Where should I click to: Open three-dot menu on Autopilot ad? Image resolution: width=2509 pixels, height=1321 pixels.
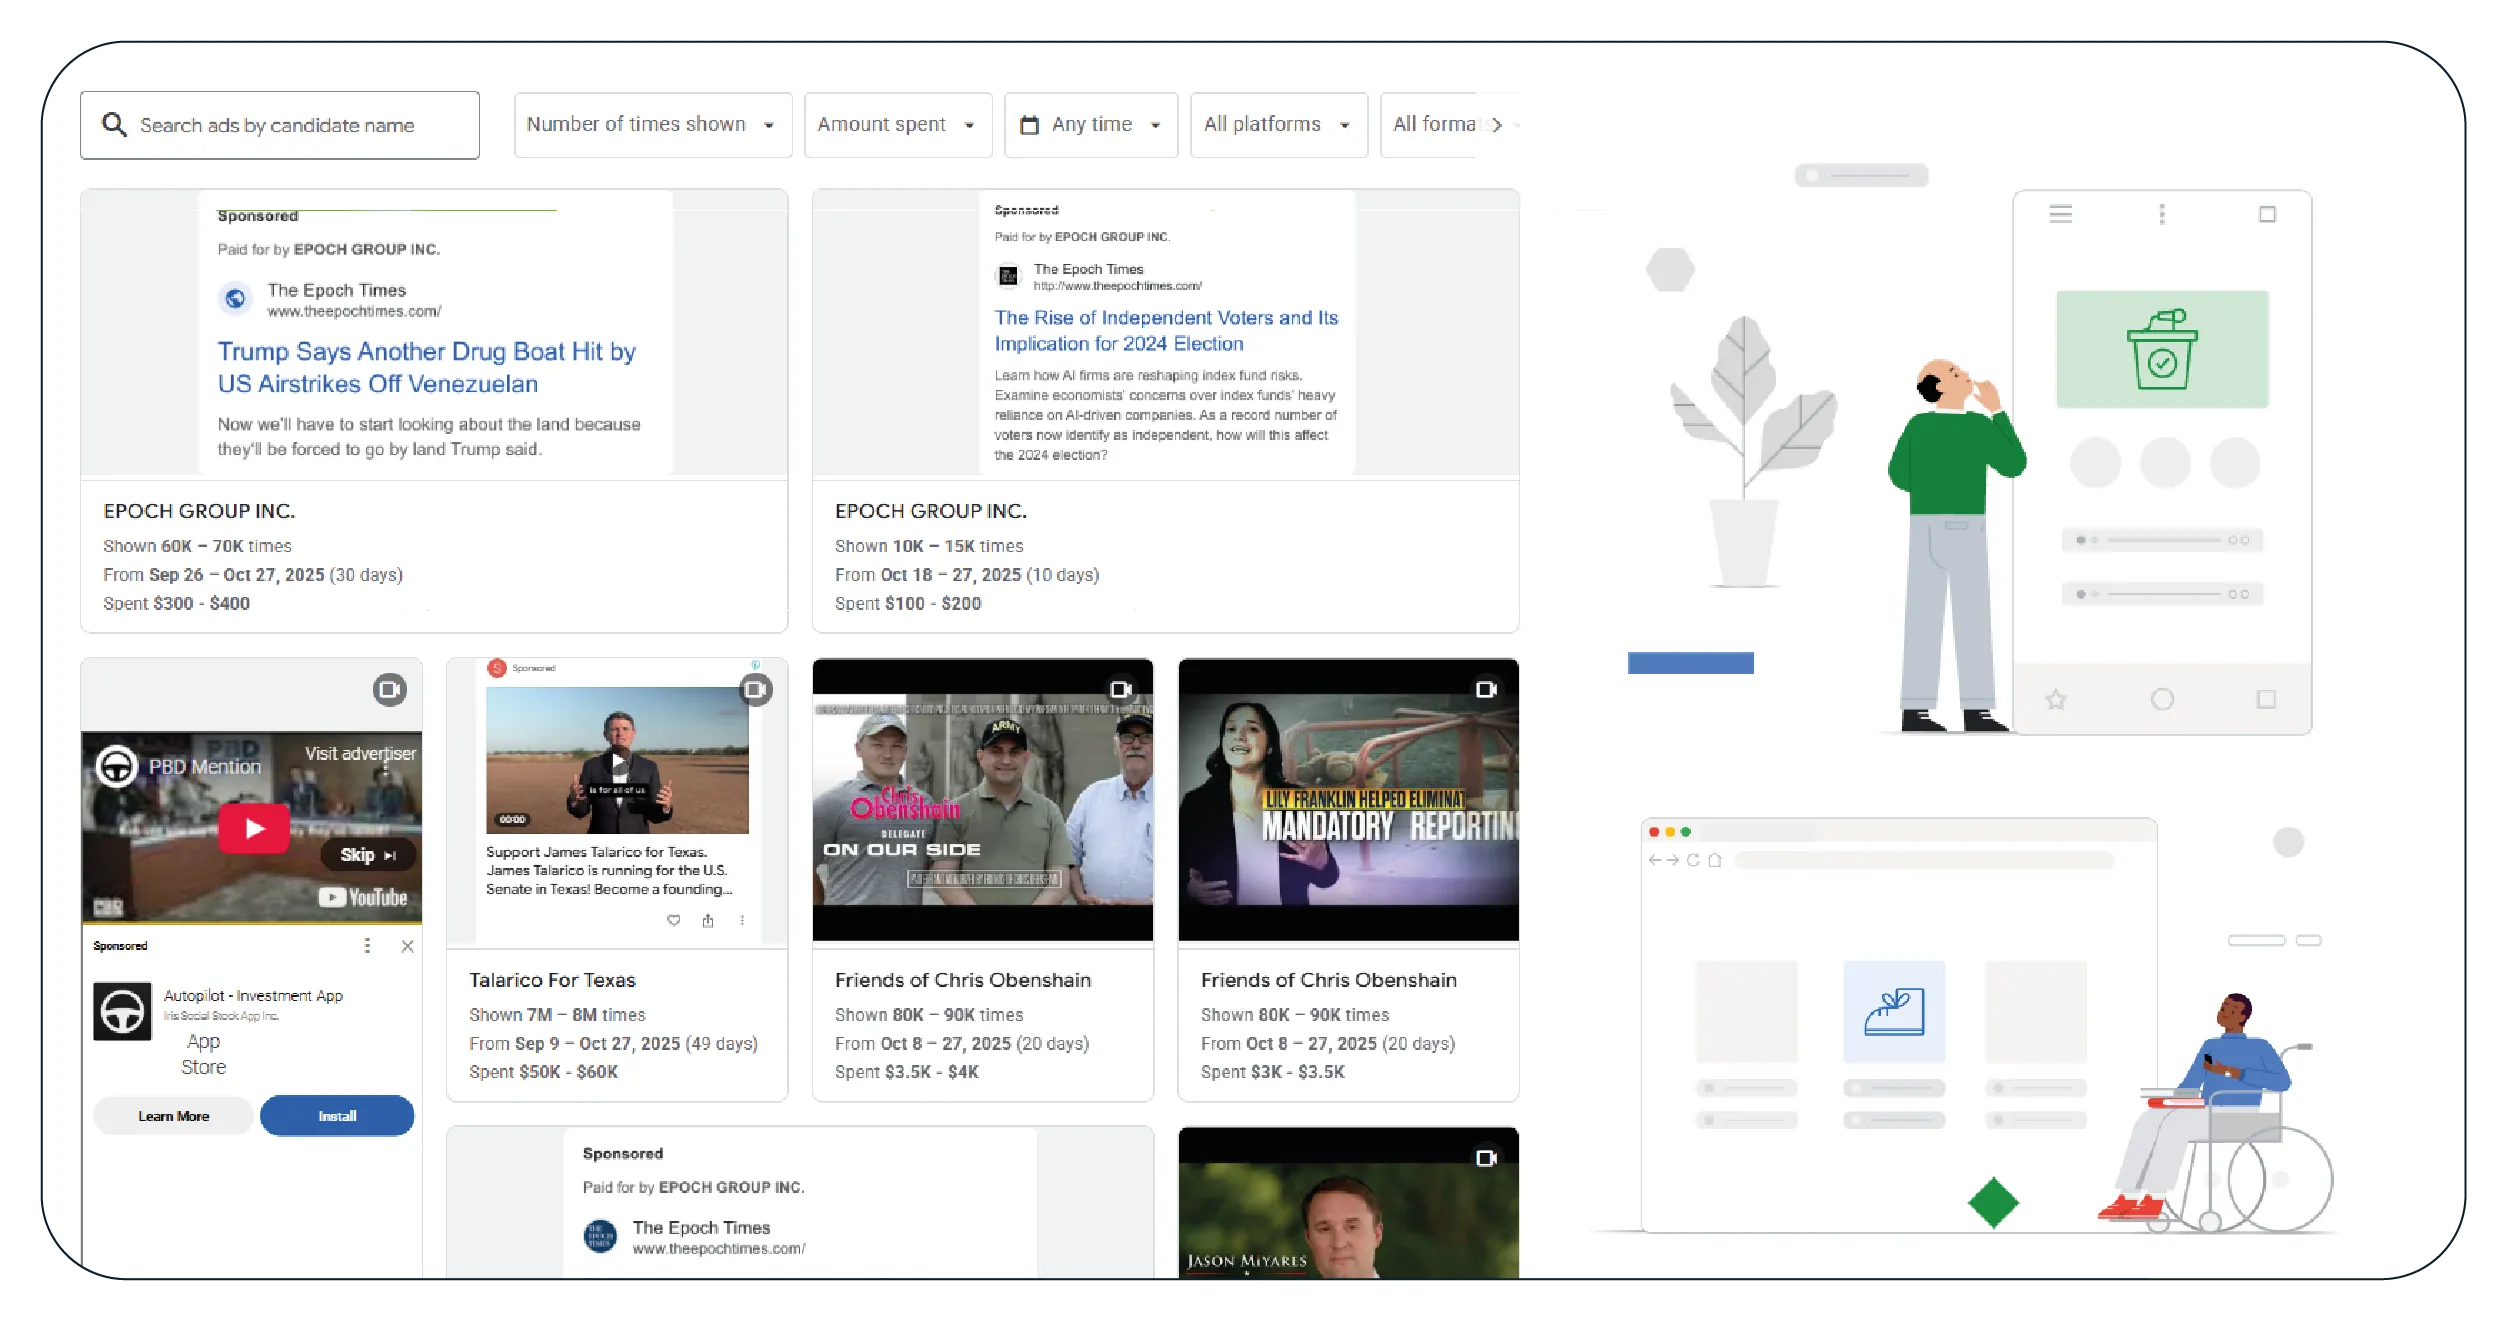pyautogui.click(x=367, y=946)
